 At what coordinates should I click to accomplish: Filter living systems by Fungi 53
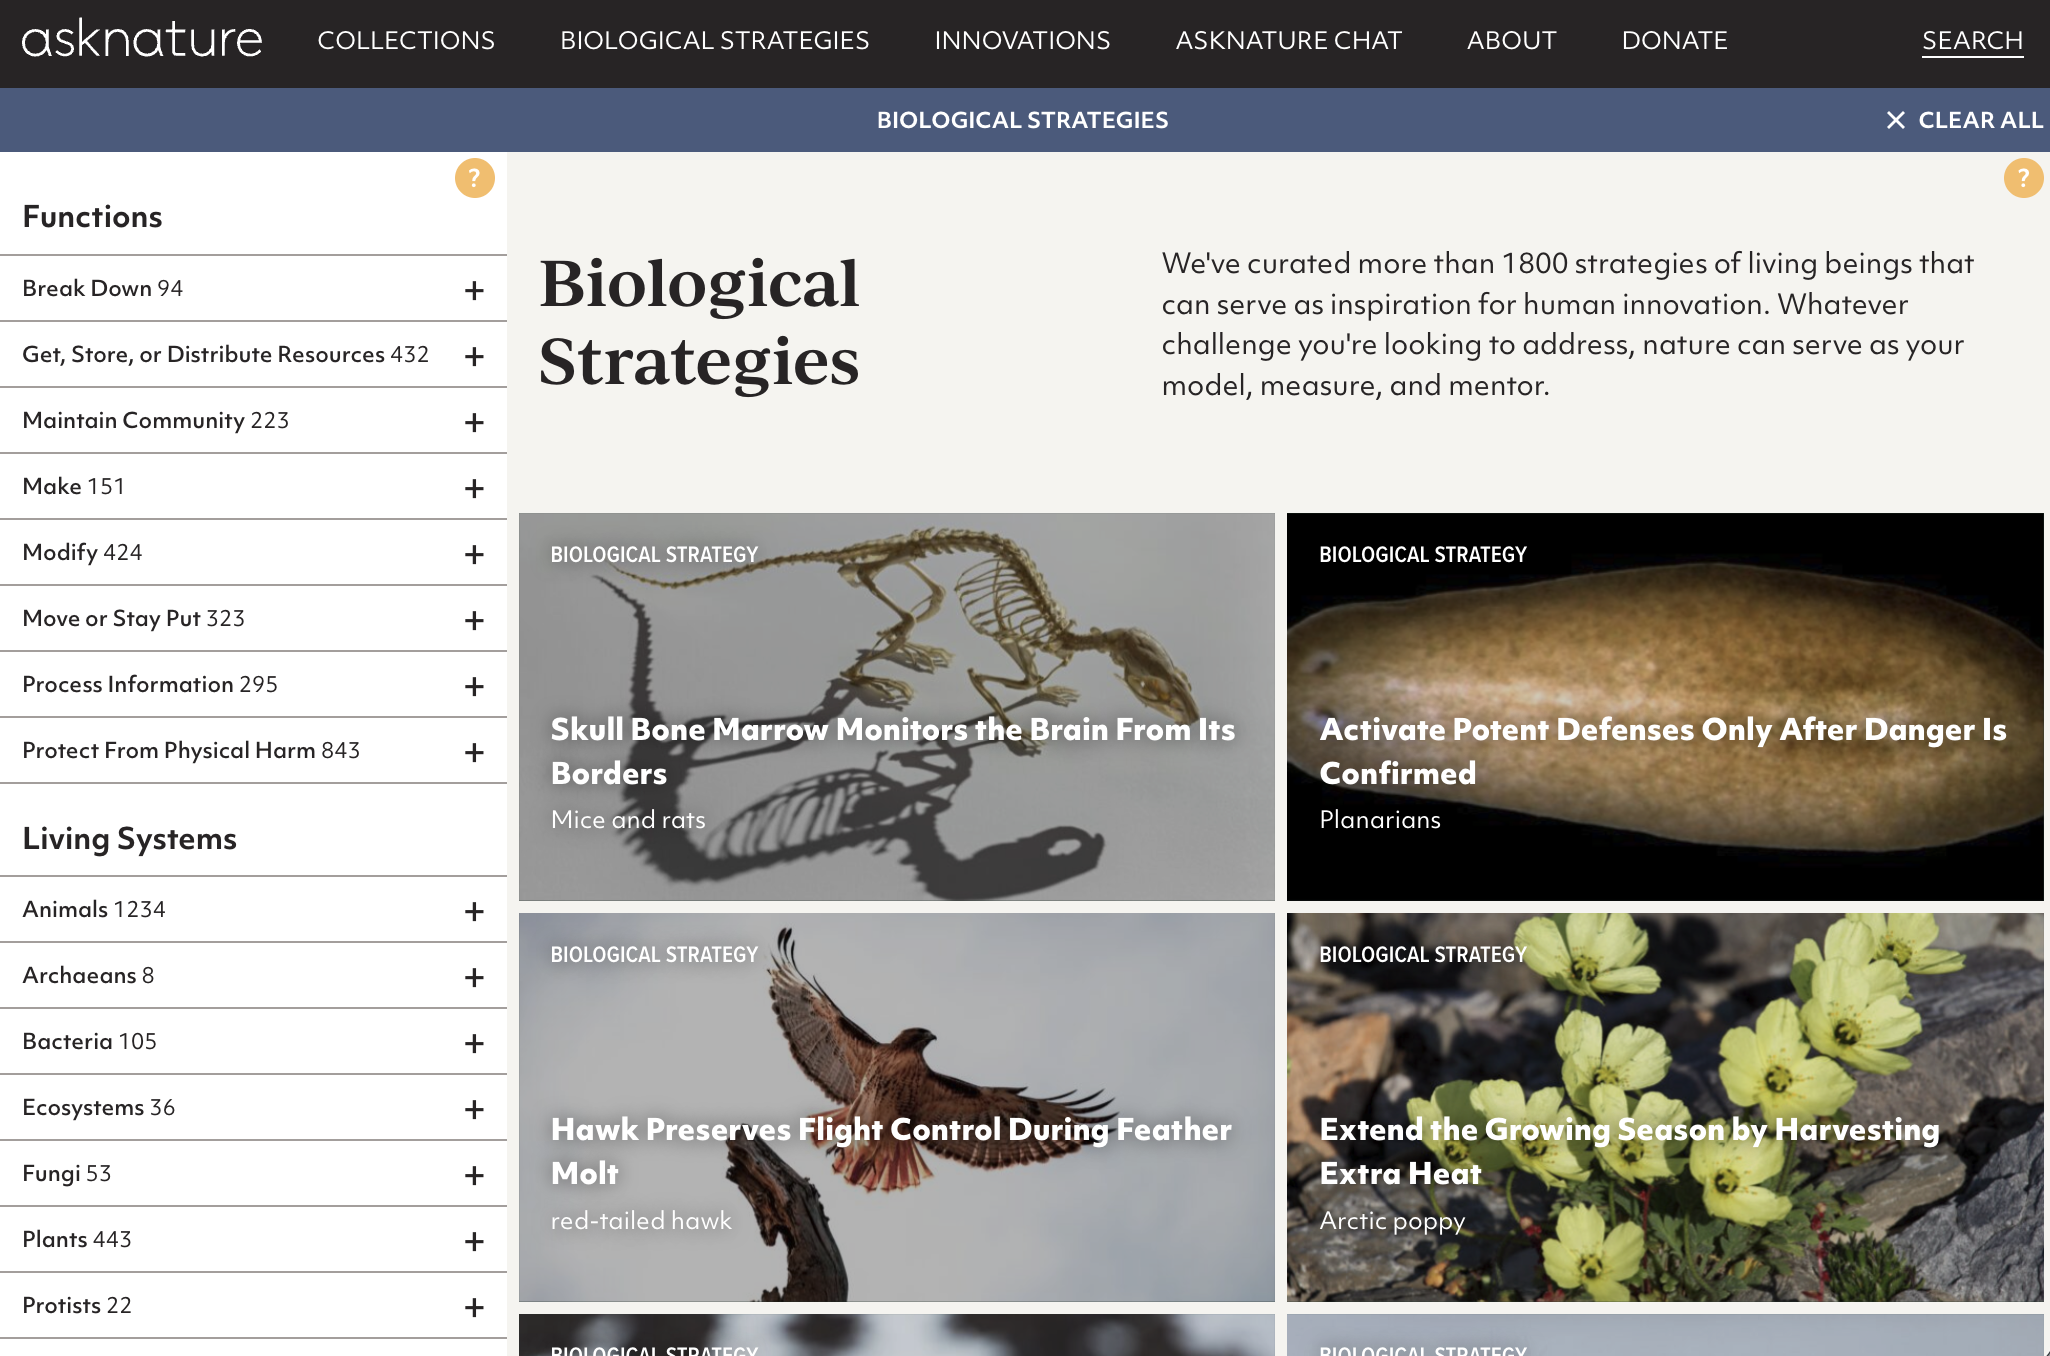(x=67, y=1173)
